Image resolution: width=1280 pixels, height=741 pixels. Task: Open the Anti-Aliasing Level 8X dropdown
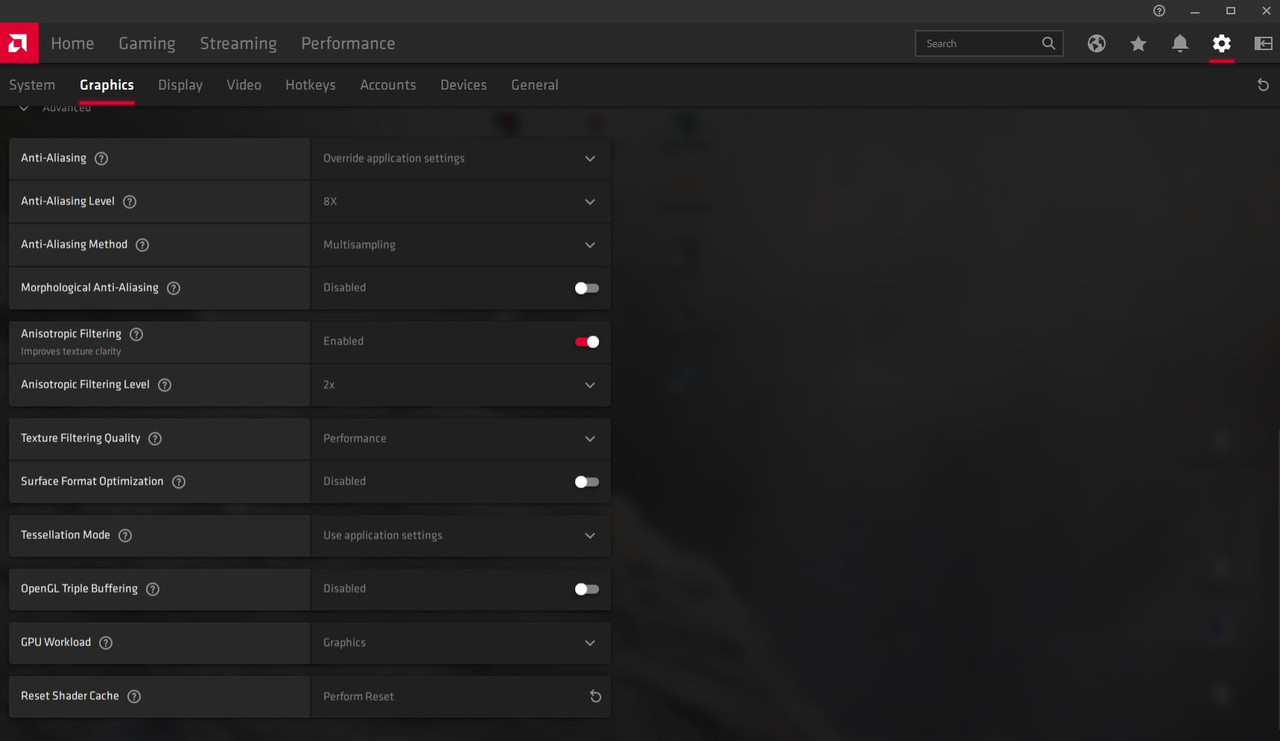460,201
